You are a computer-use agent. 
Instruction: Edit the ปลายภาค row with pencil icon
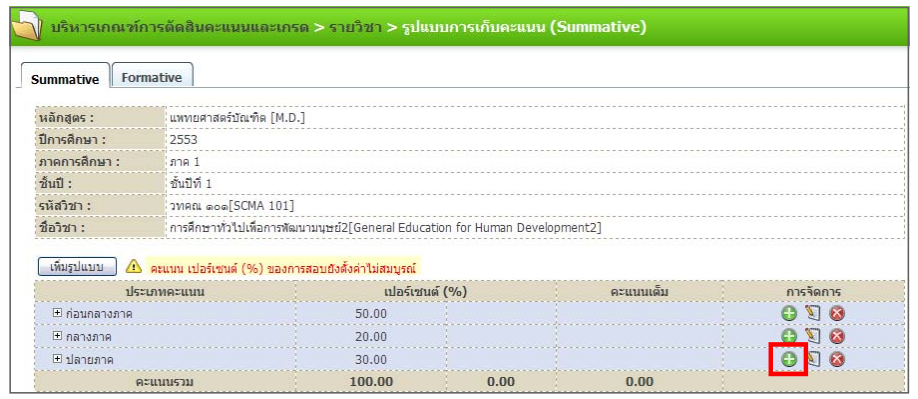coord(813,359)
